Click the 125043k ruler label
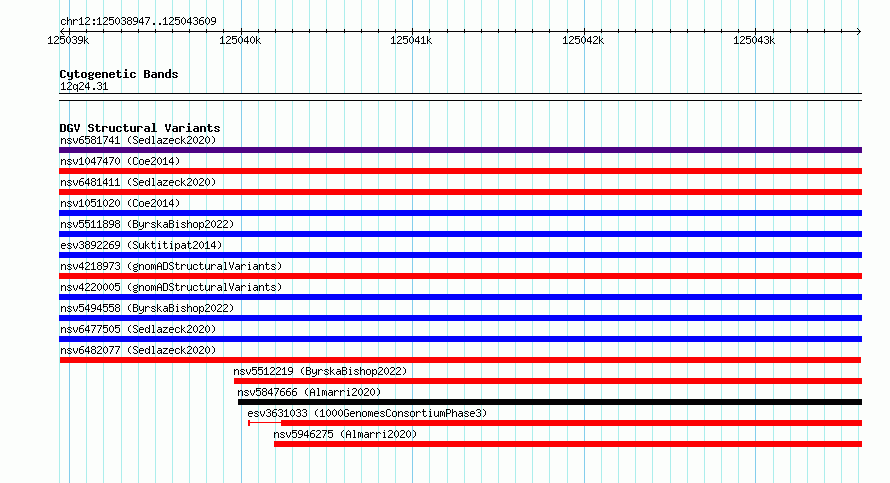This screenshot has width=890, height=483. [x=754, y=40]
